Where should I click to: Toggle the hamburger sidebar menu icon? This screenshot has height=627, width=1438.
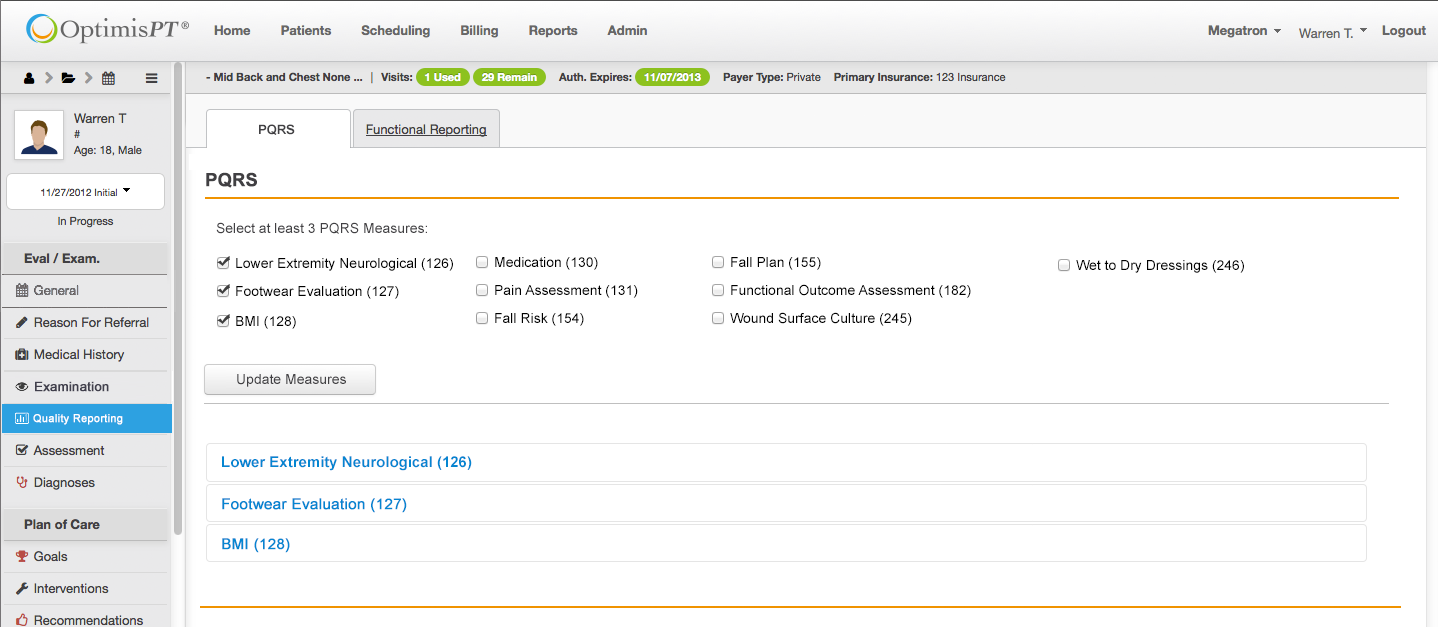click(151, 78)
